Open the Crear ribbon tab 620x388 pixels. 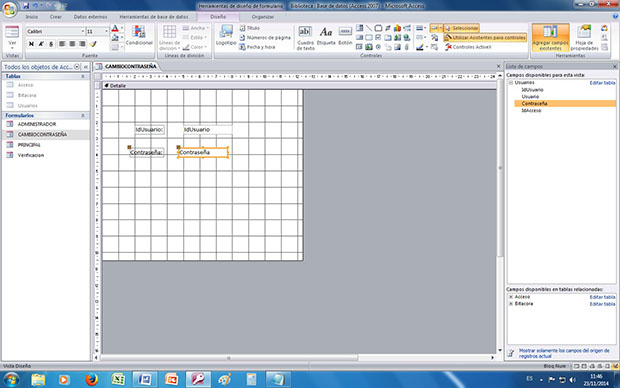pyautogui.click(x=55, y=17)
